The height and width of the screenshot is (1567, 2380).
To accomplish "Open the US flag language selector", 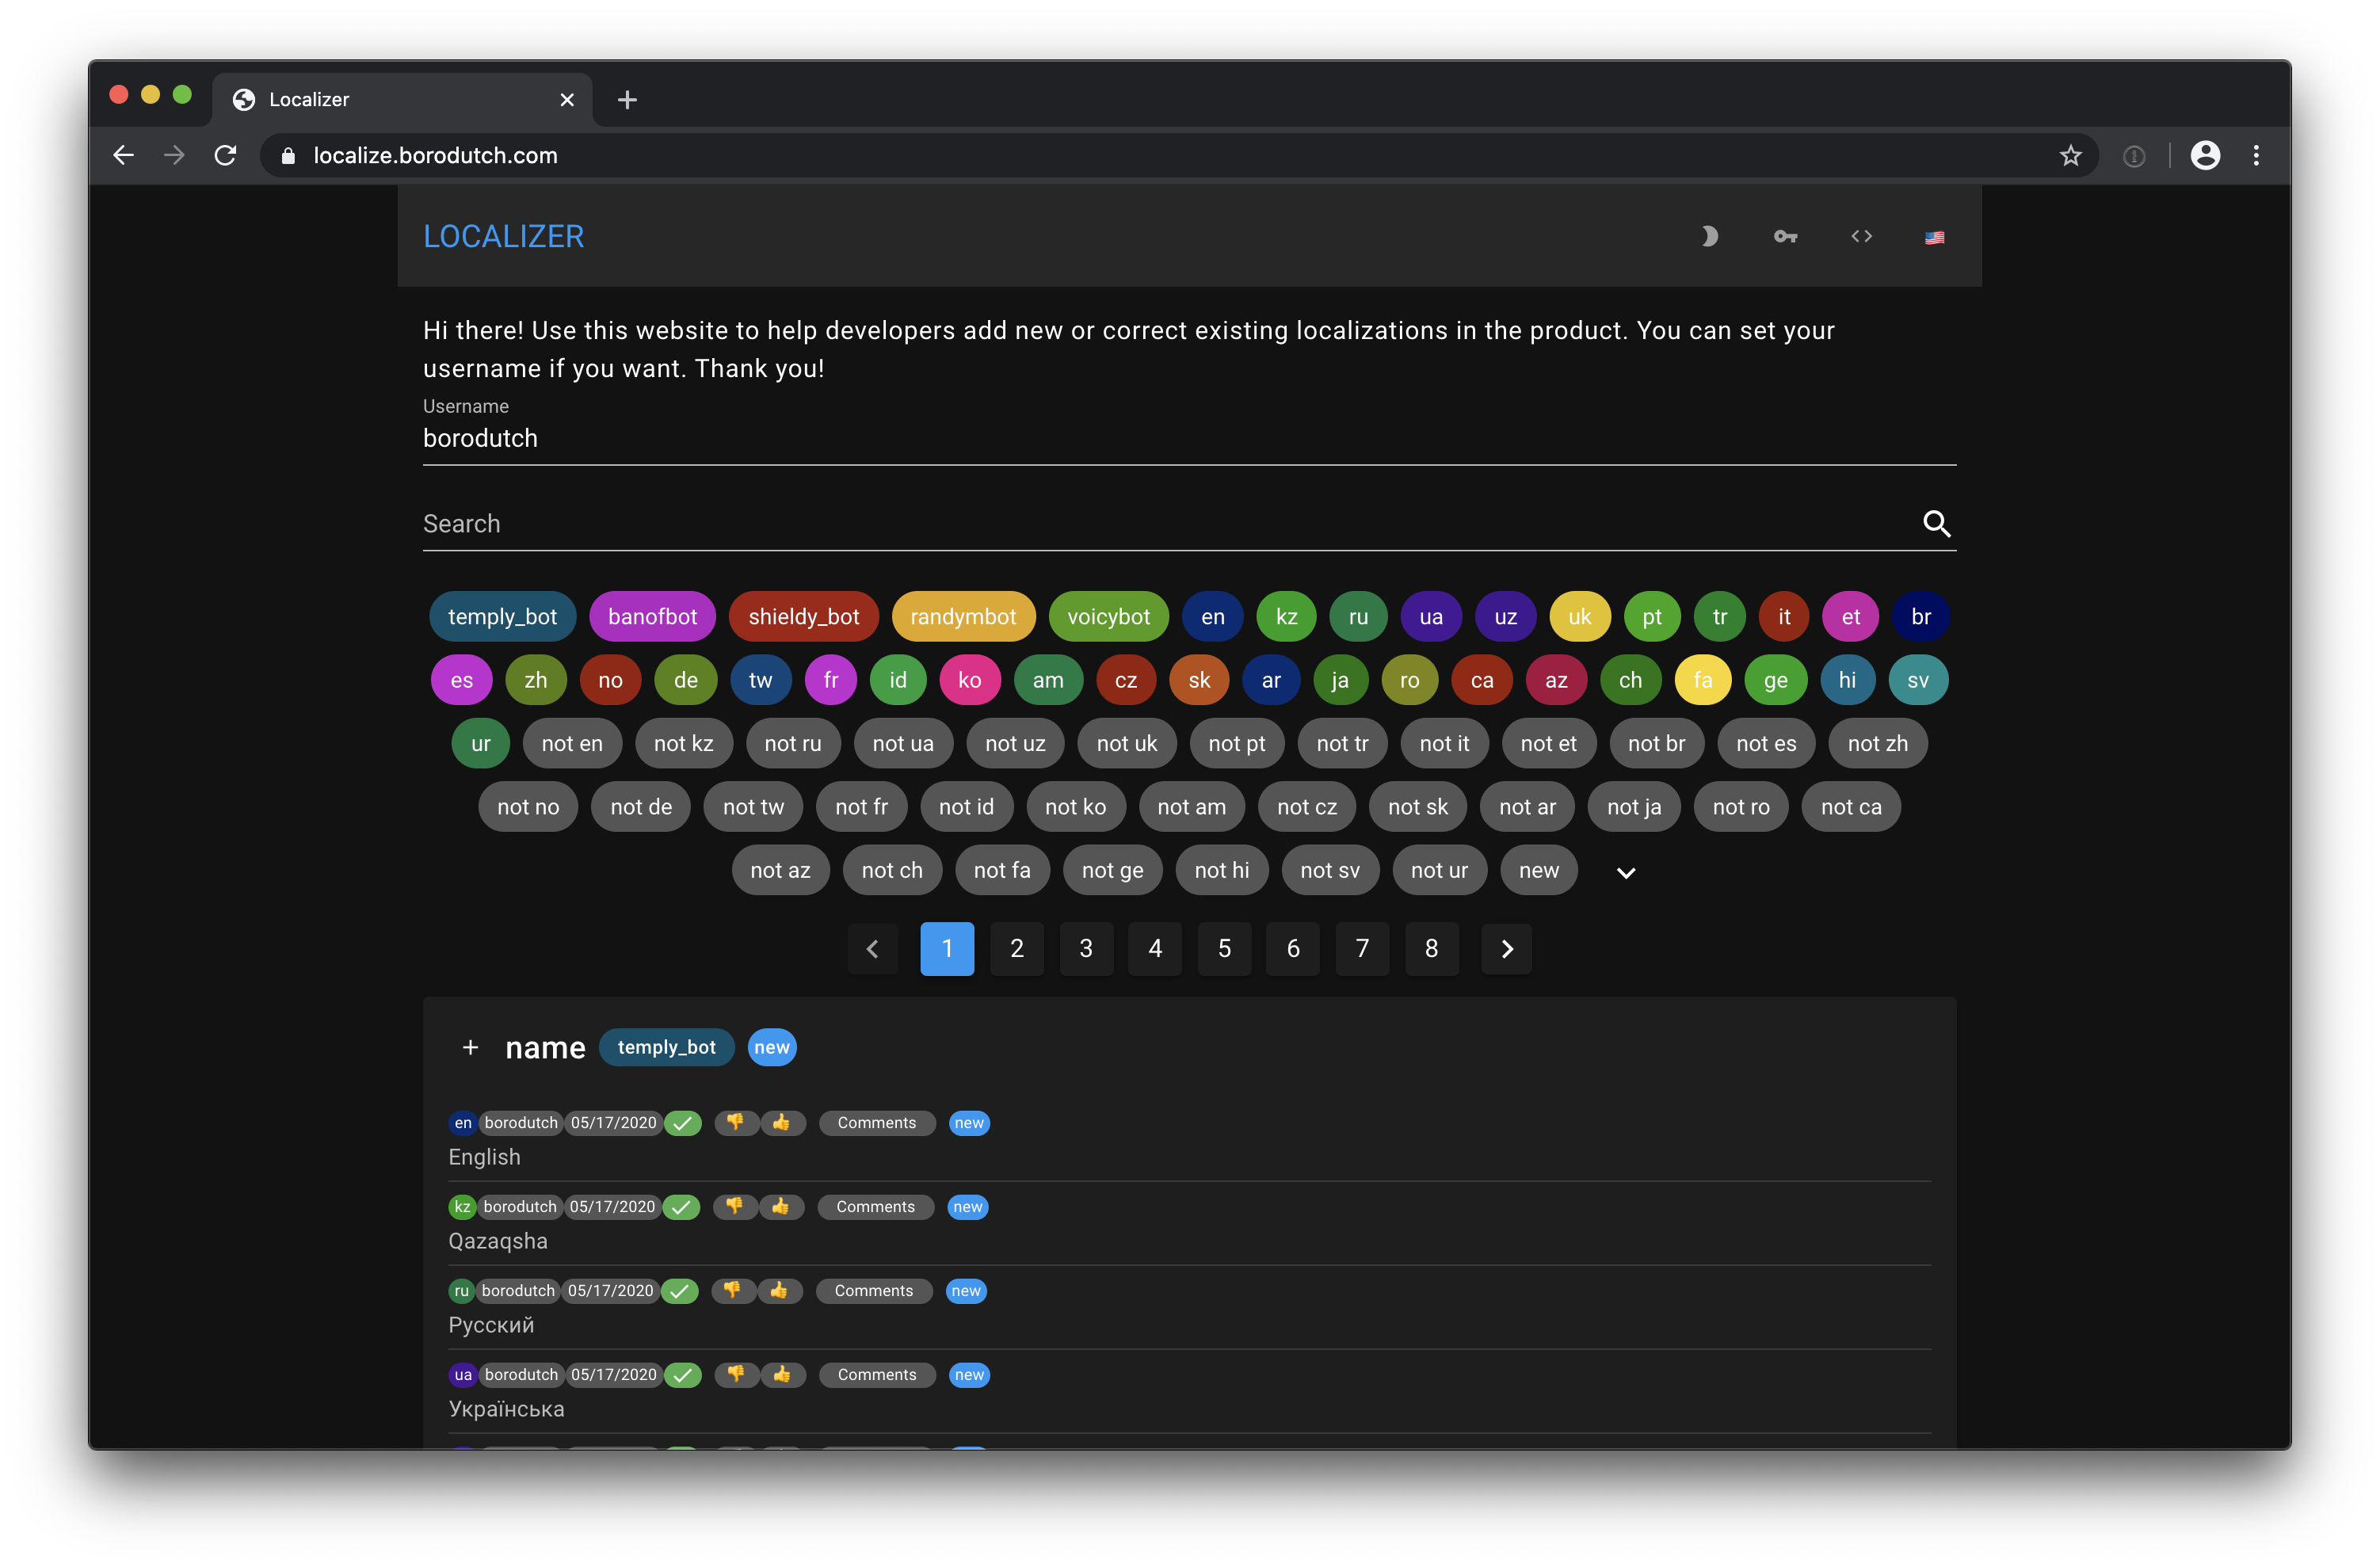I will [x=1934, y=238].
